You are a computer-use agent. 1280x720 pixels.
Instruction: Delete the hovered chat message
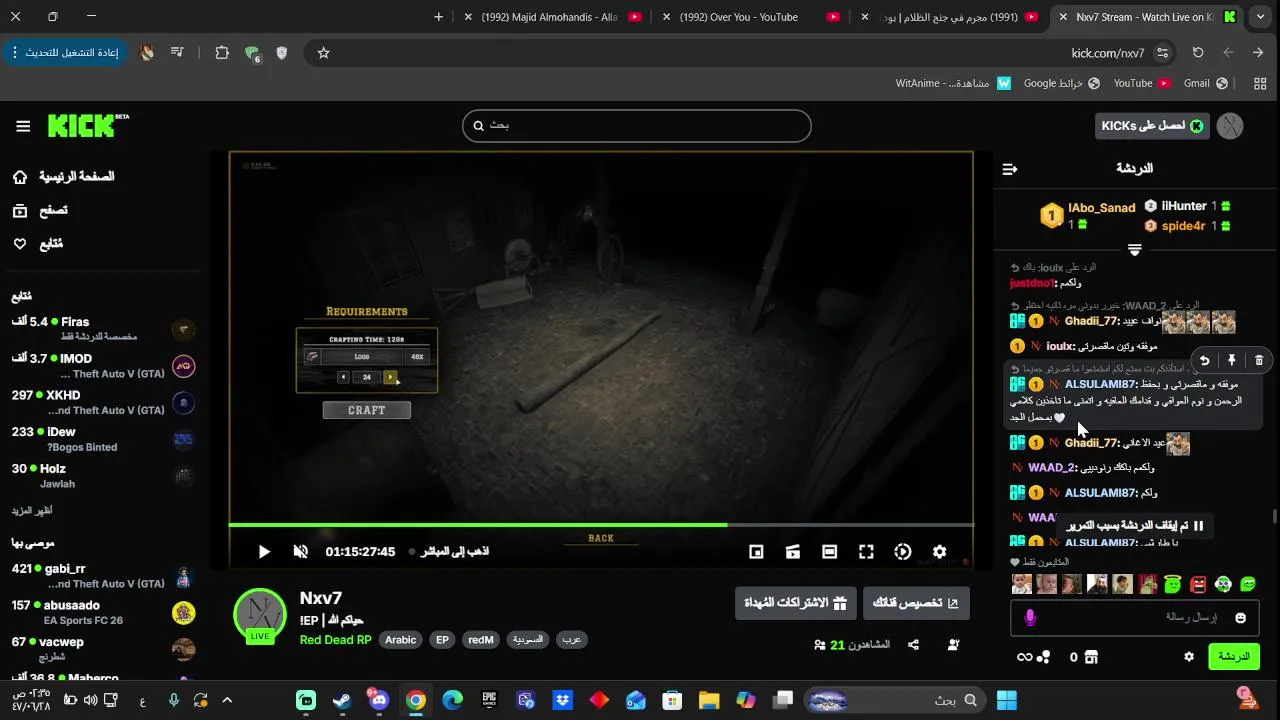point(1259,360)
